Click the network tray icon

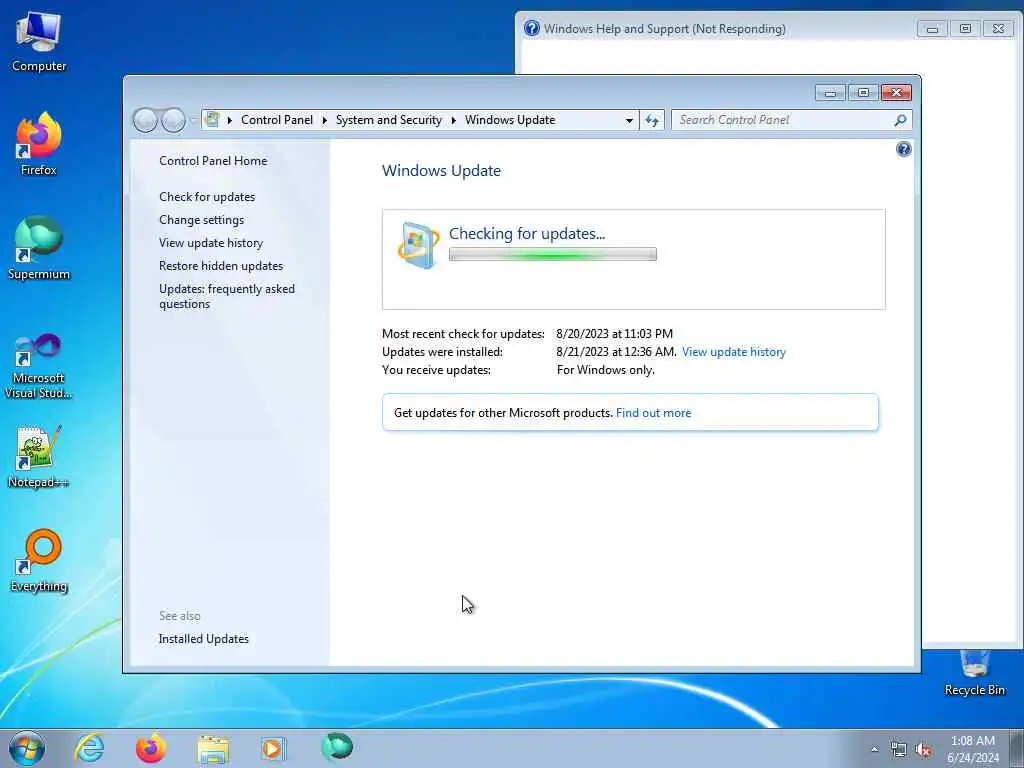(899, 750)
